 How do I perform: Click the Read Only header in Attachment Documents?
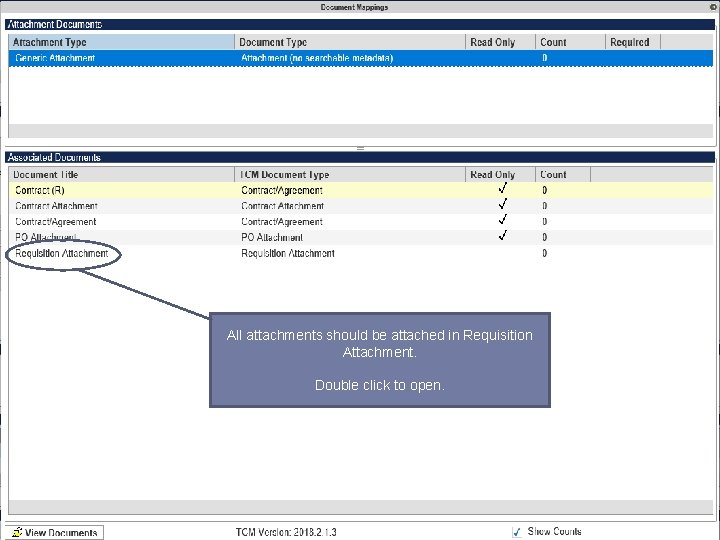click(x=501, y=42)
